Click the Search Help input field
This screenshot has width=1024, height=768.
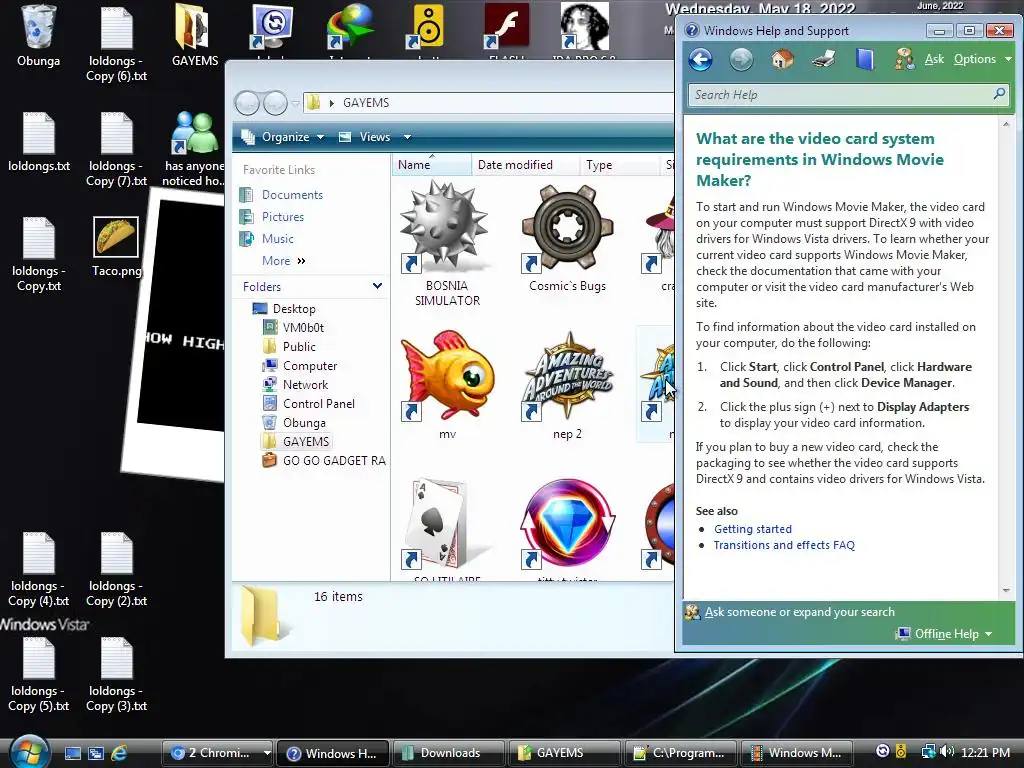[x=840, y=95]
